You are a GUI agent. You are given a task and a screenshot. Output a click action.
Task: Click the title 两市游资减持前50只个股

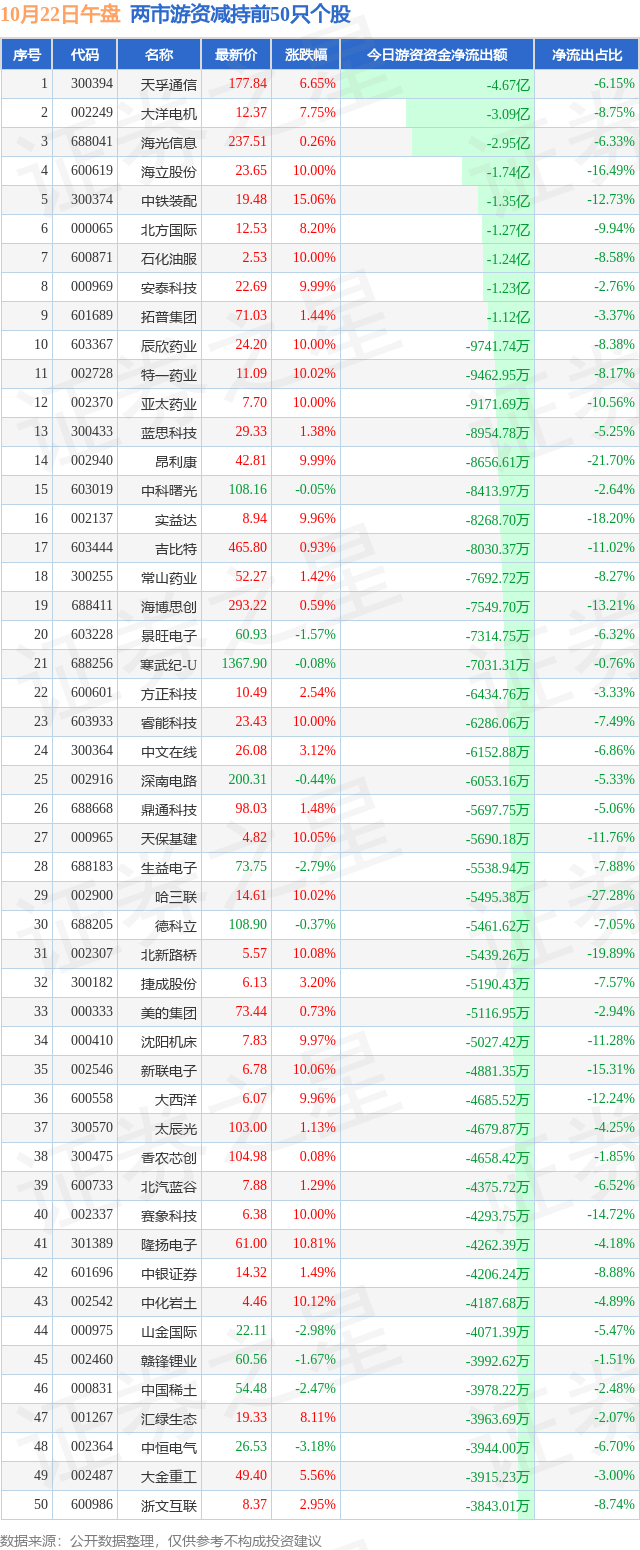click(x=240, y=15)
